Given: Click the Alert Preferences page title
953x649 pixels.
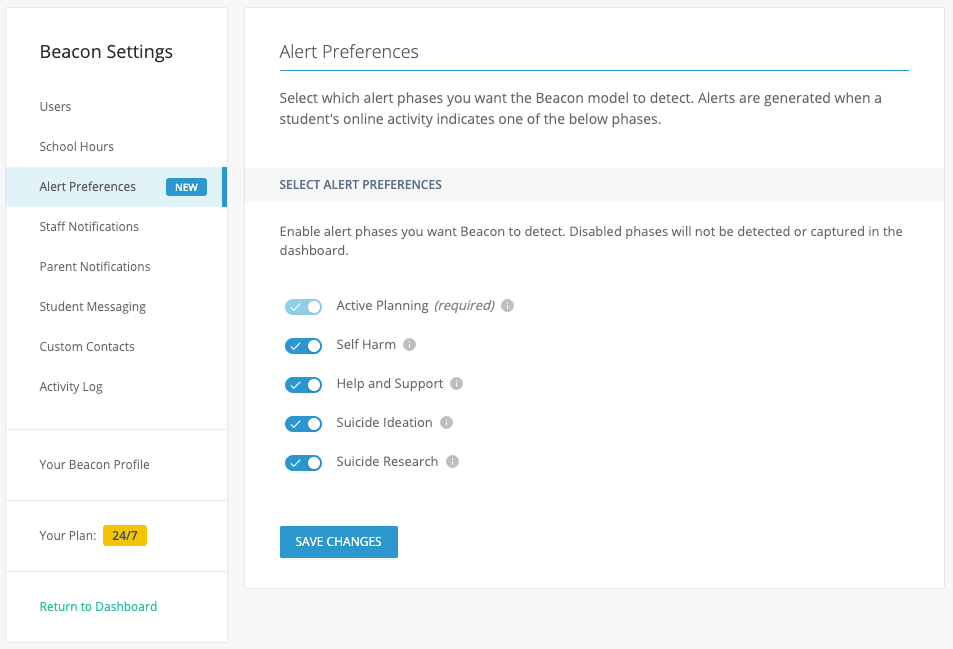Looking at the screenshot, I should [x=349, y=52].
